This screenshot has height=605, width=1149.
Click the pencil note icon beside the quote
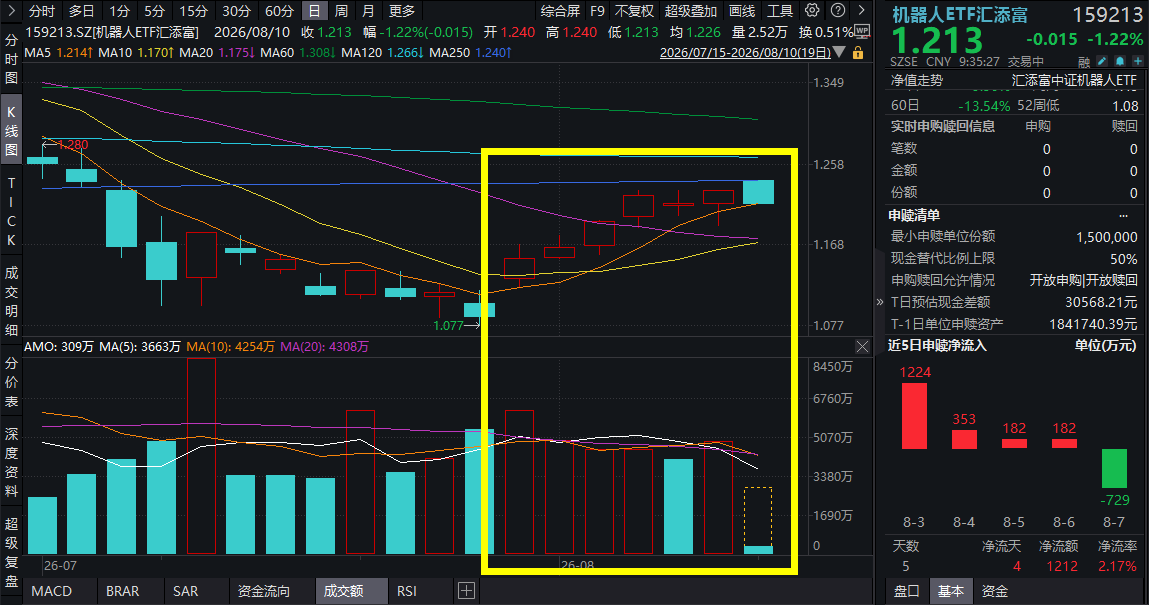coord(1102,62)
